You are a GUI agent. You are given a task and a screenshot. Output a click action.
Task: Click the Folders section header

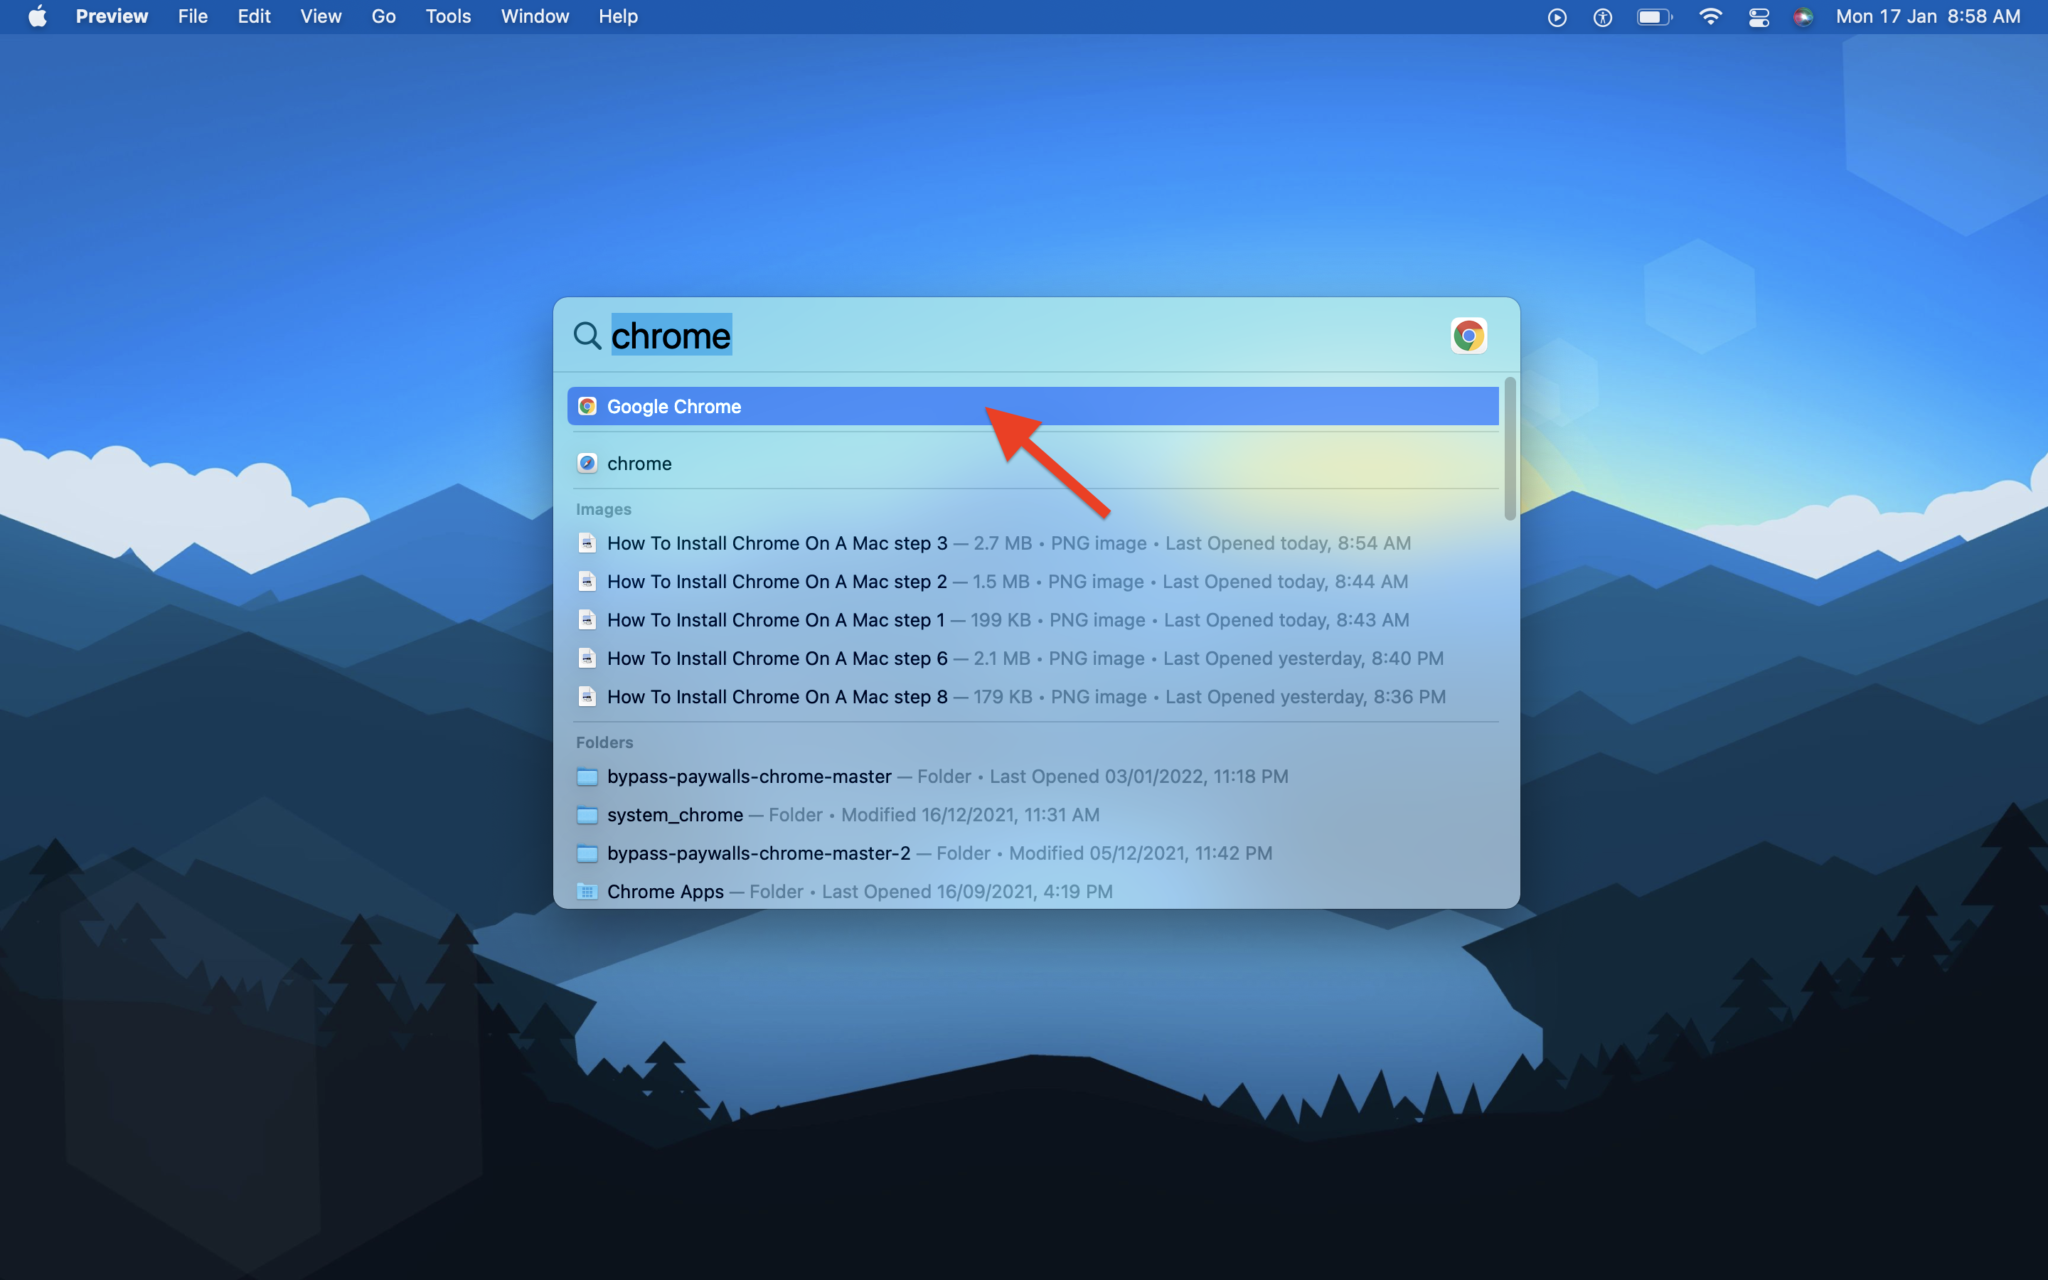(x=604, y=742)
